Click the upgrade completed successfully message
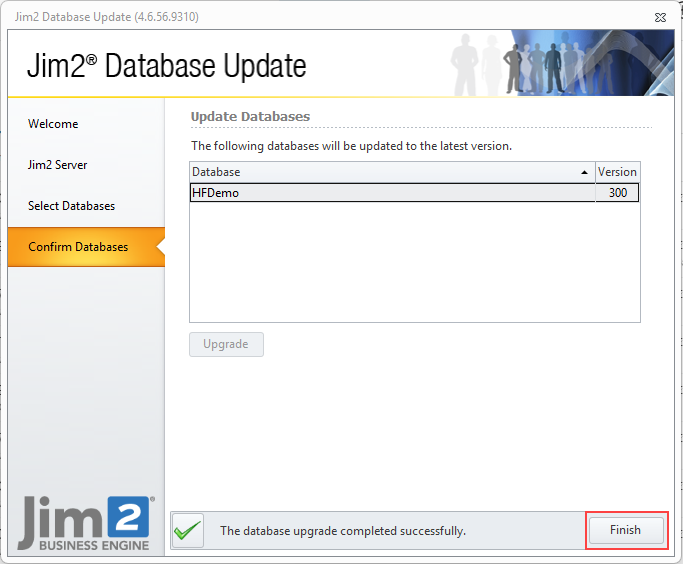Image resolution: width=683 pixels, height=564 pixels. [x=343, y=531]
